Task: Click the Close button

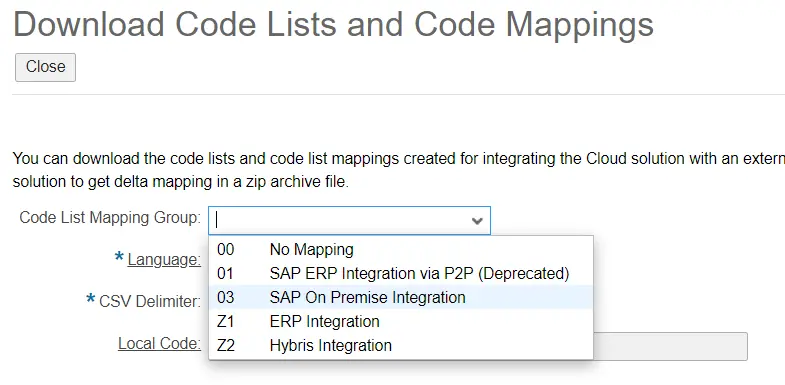Action: [46, 67]
